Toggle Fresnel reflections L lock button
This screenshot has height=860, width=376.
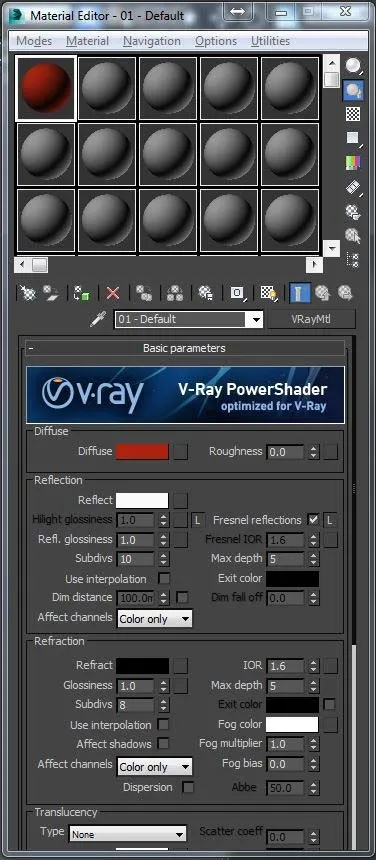(x=331, y=520)
